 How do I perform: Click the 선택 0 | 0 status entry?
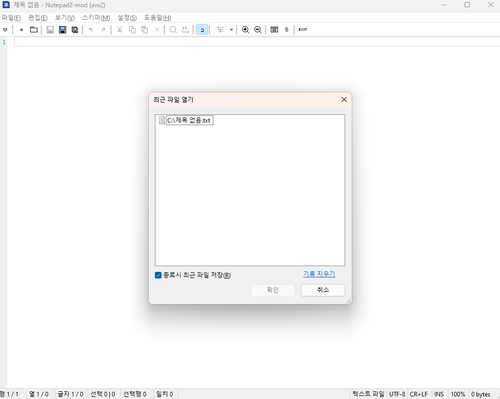[103, 394]
